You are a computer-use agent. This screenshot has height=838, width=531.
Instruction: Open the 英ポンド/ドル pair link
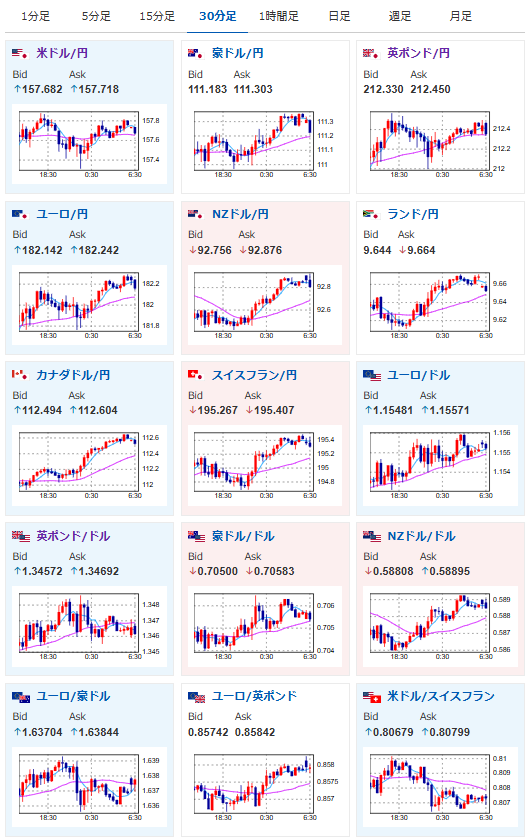click(73, 536)
